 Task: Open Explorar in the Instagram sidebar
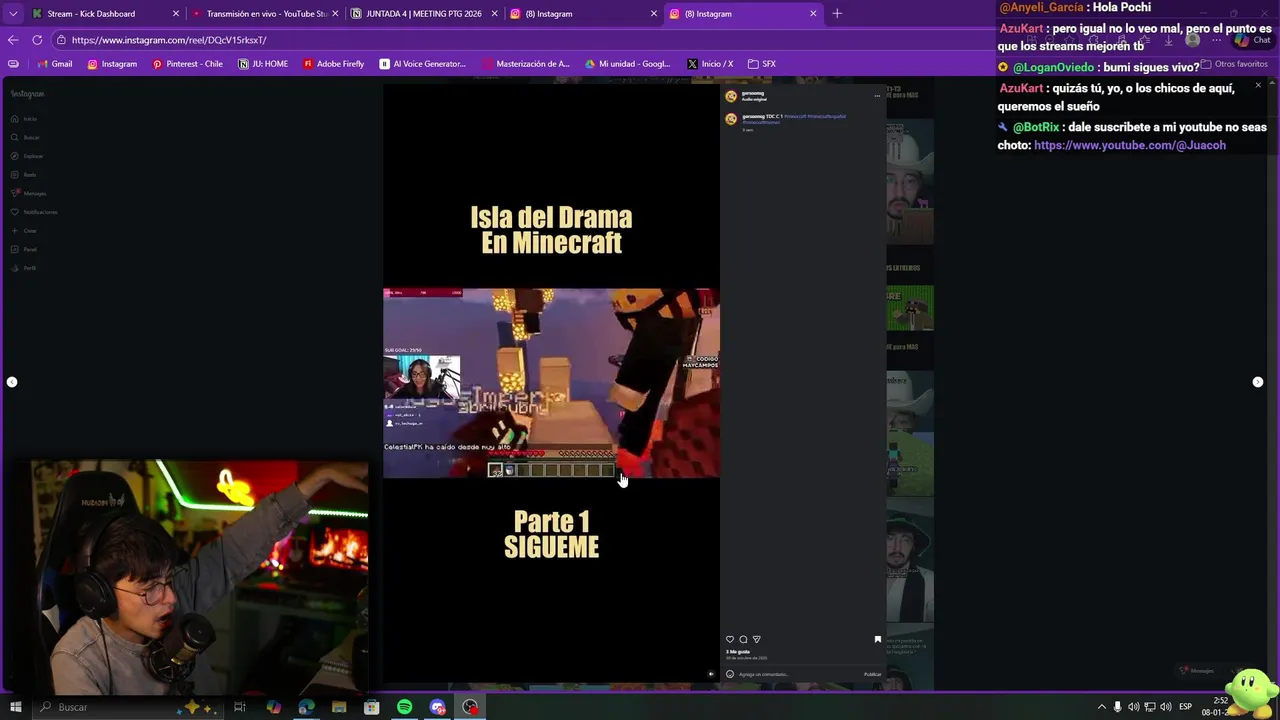26,156
